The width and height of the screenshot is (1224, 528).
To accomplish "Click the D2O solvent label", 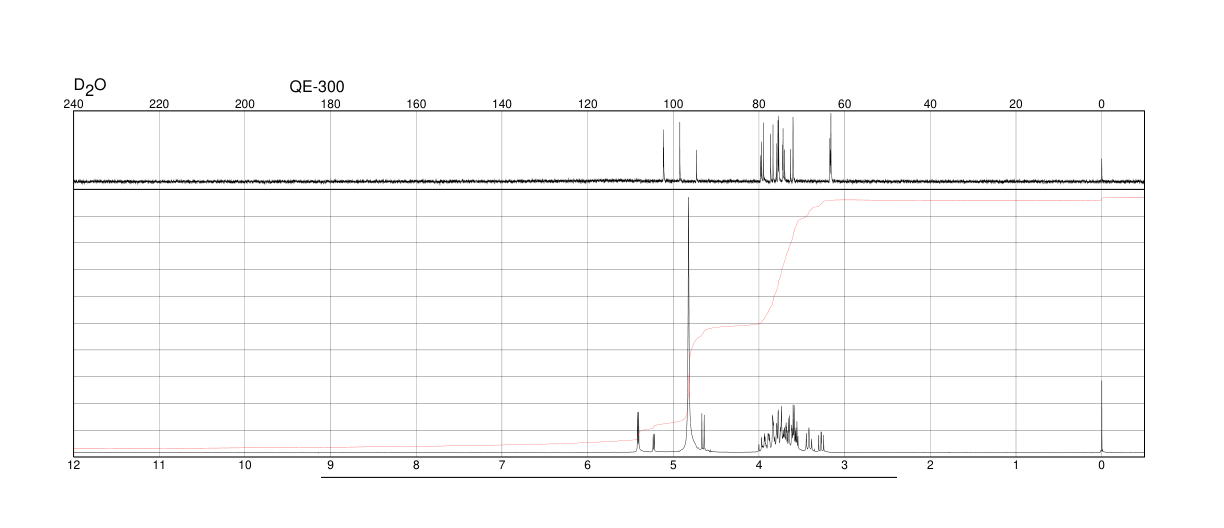I will (90, 86).
